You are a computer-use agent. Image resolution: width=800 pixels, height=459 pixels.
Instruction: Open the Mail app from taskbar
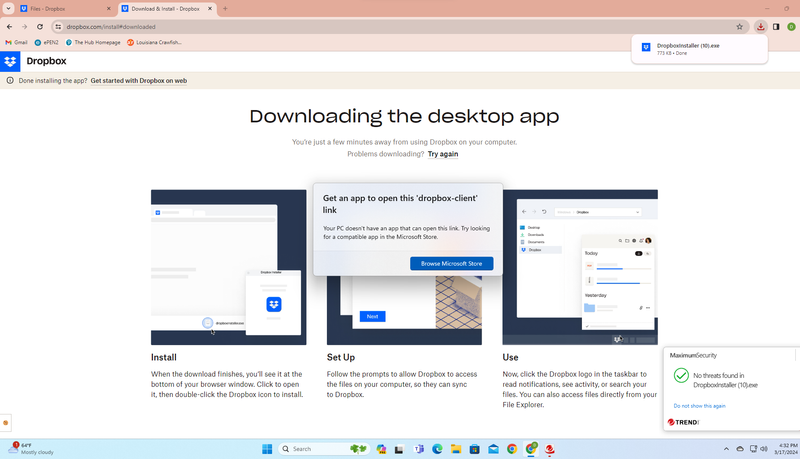pyautogui.click(x=493, y=449)
